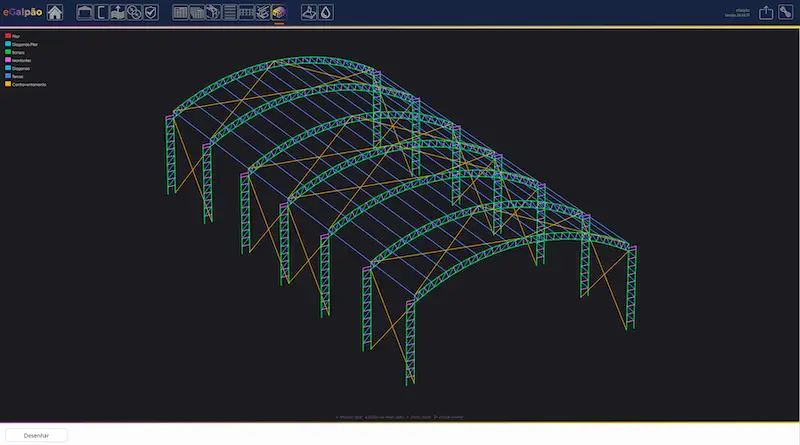Click the chain link connections icon
This screenshot has height=445, width=800.
pyautogui.click(x=133, y=13)
